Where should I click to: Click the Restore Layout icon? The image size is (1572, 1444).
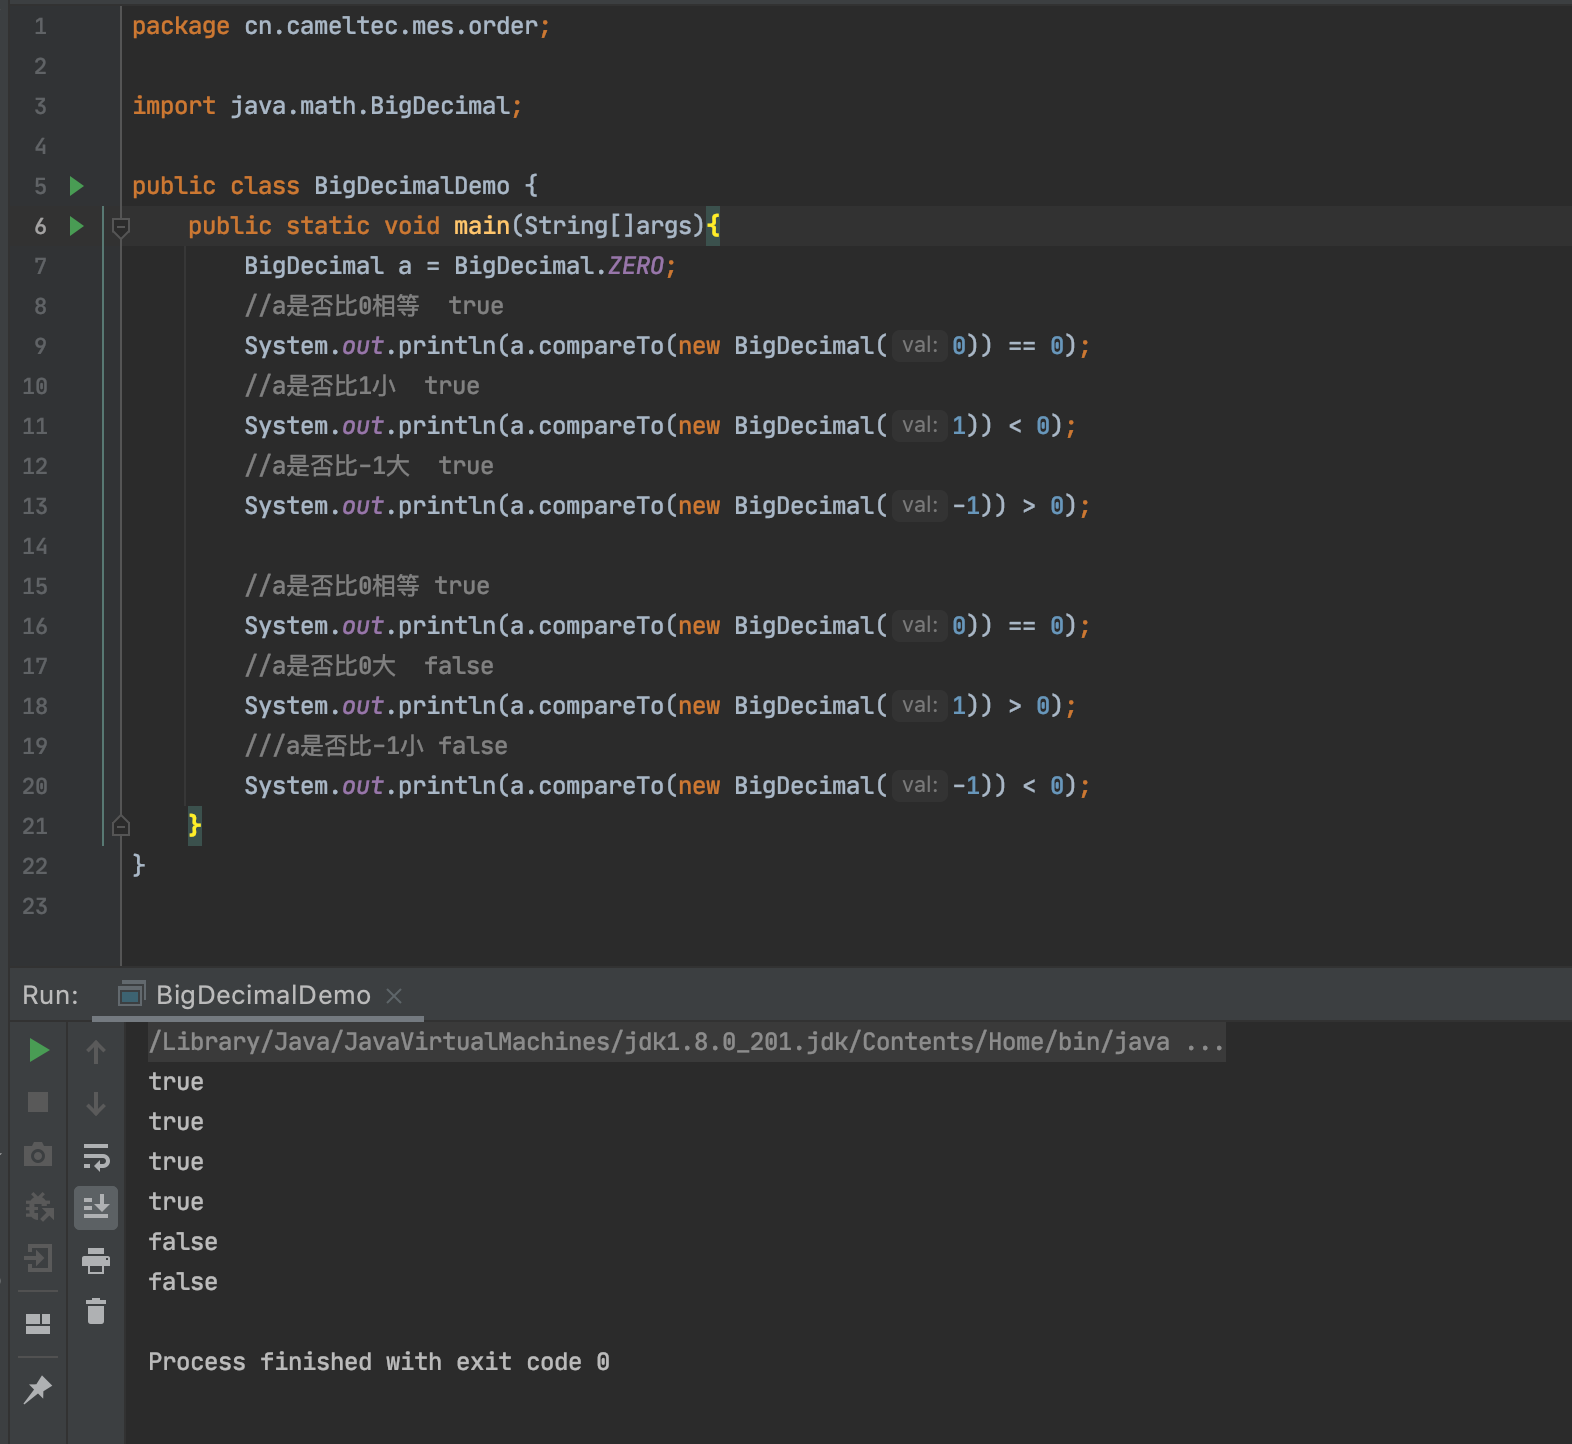[x=38, y=1324]
